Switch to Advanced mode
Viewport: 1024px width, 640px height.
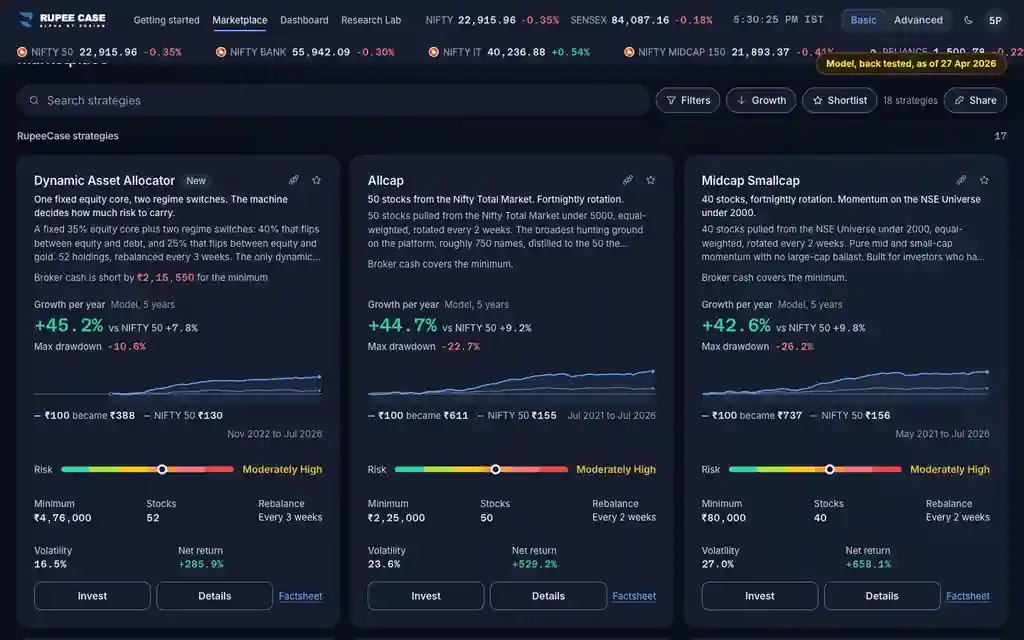click(918, 20)
